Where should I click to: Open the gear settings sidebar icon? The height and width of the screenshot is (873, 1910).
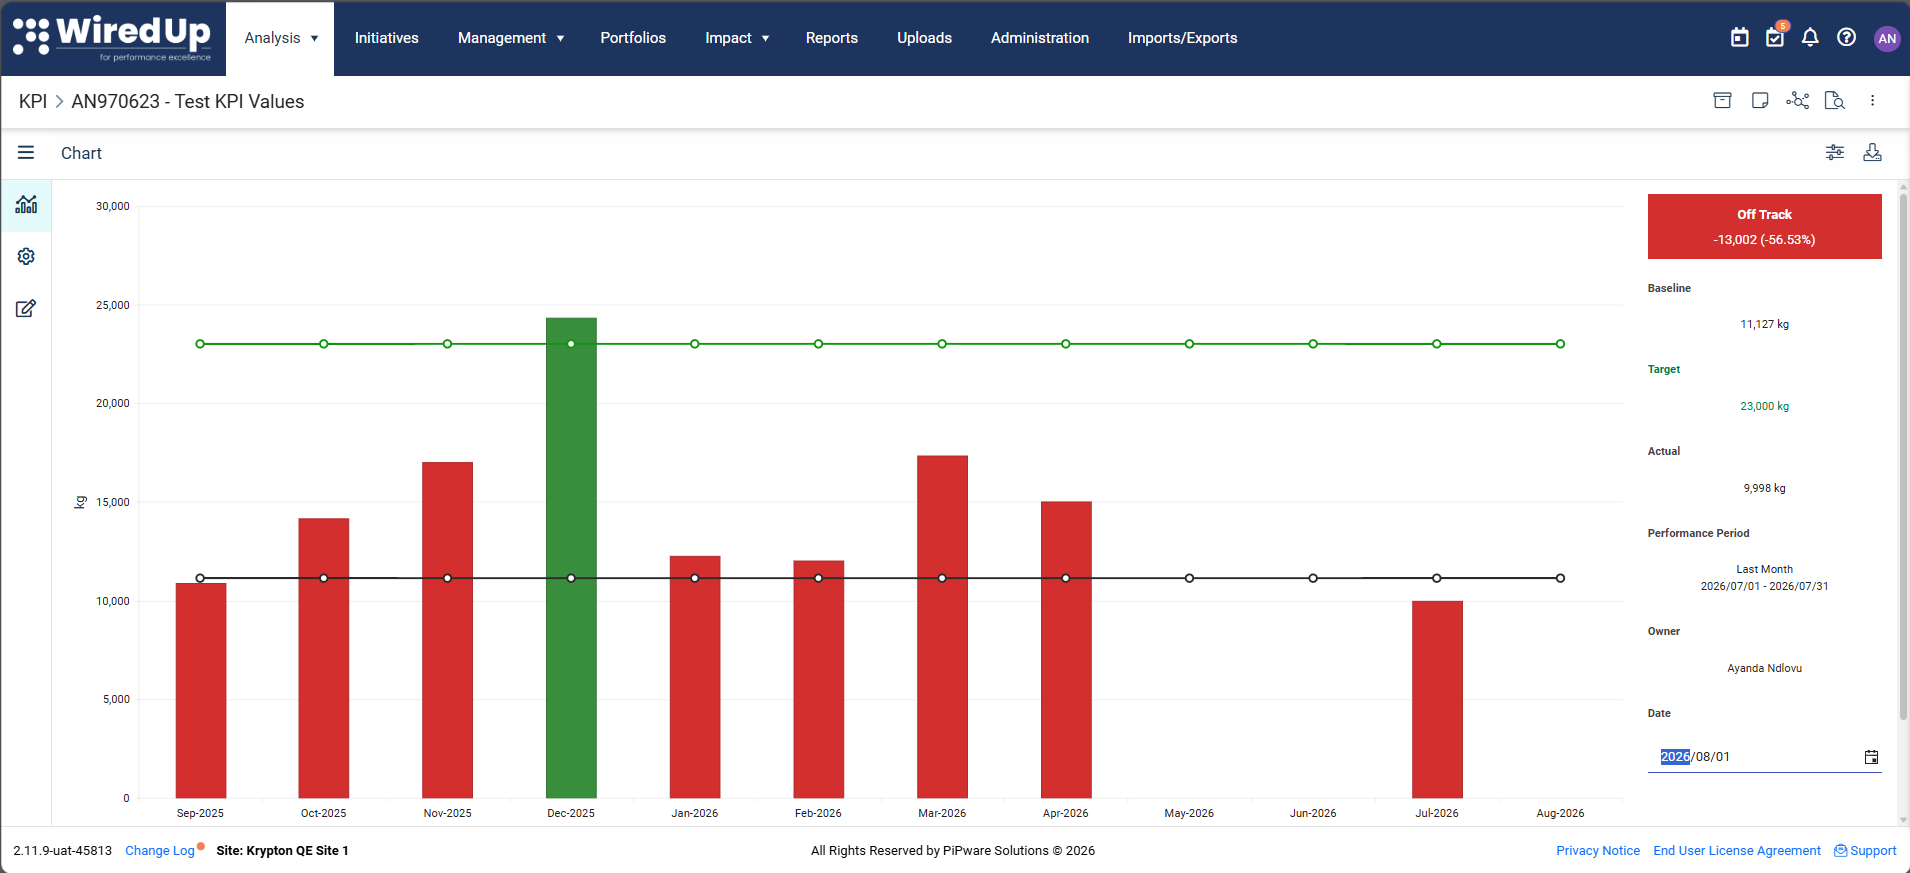[26, 256]
